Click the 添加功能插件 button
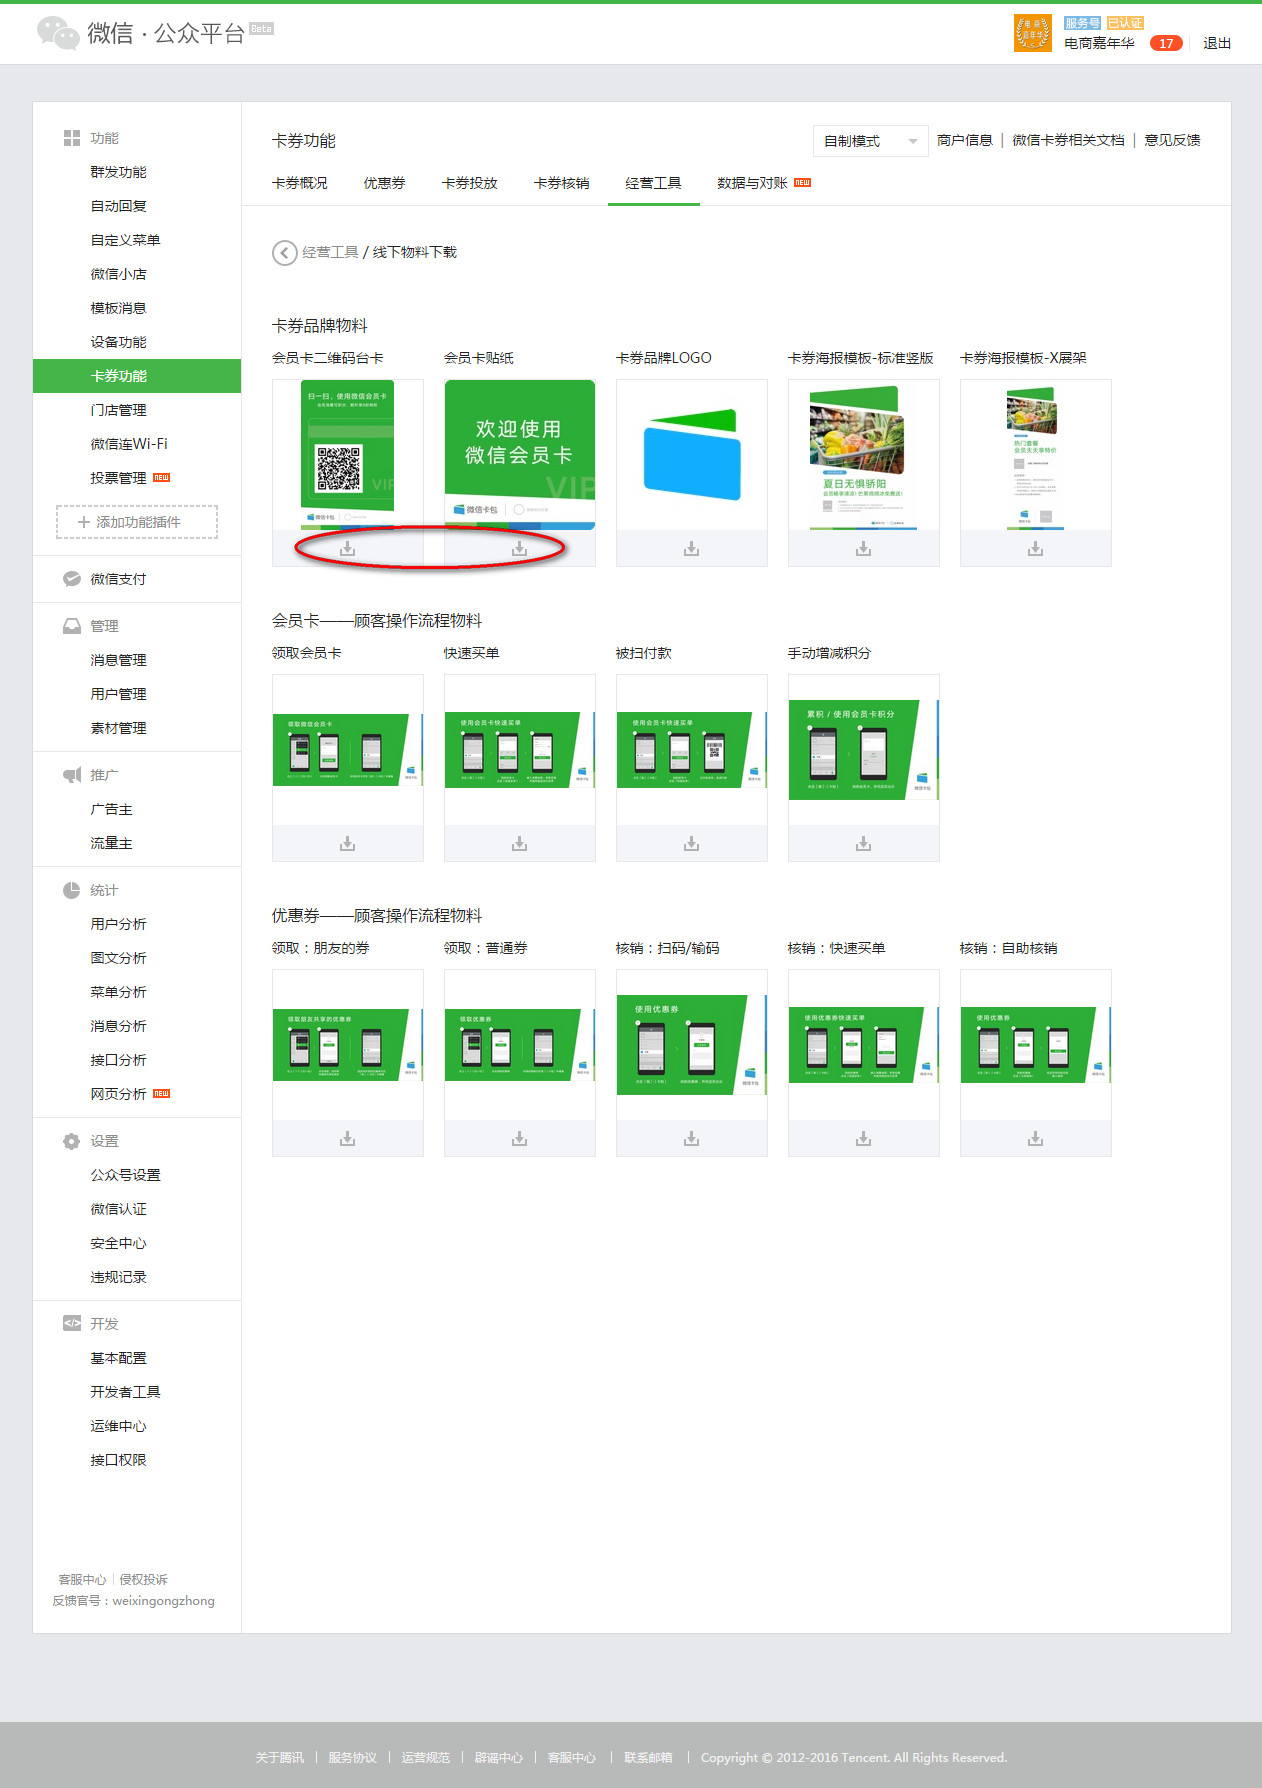Viewport: 1262px width, 1788px height. (137, 522)
